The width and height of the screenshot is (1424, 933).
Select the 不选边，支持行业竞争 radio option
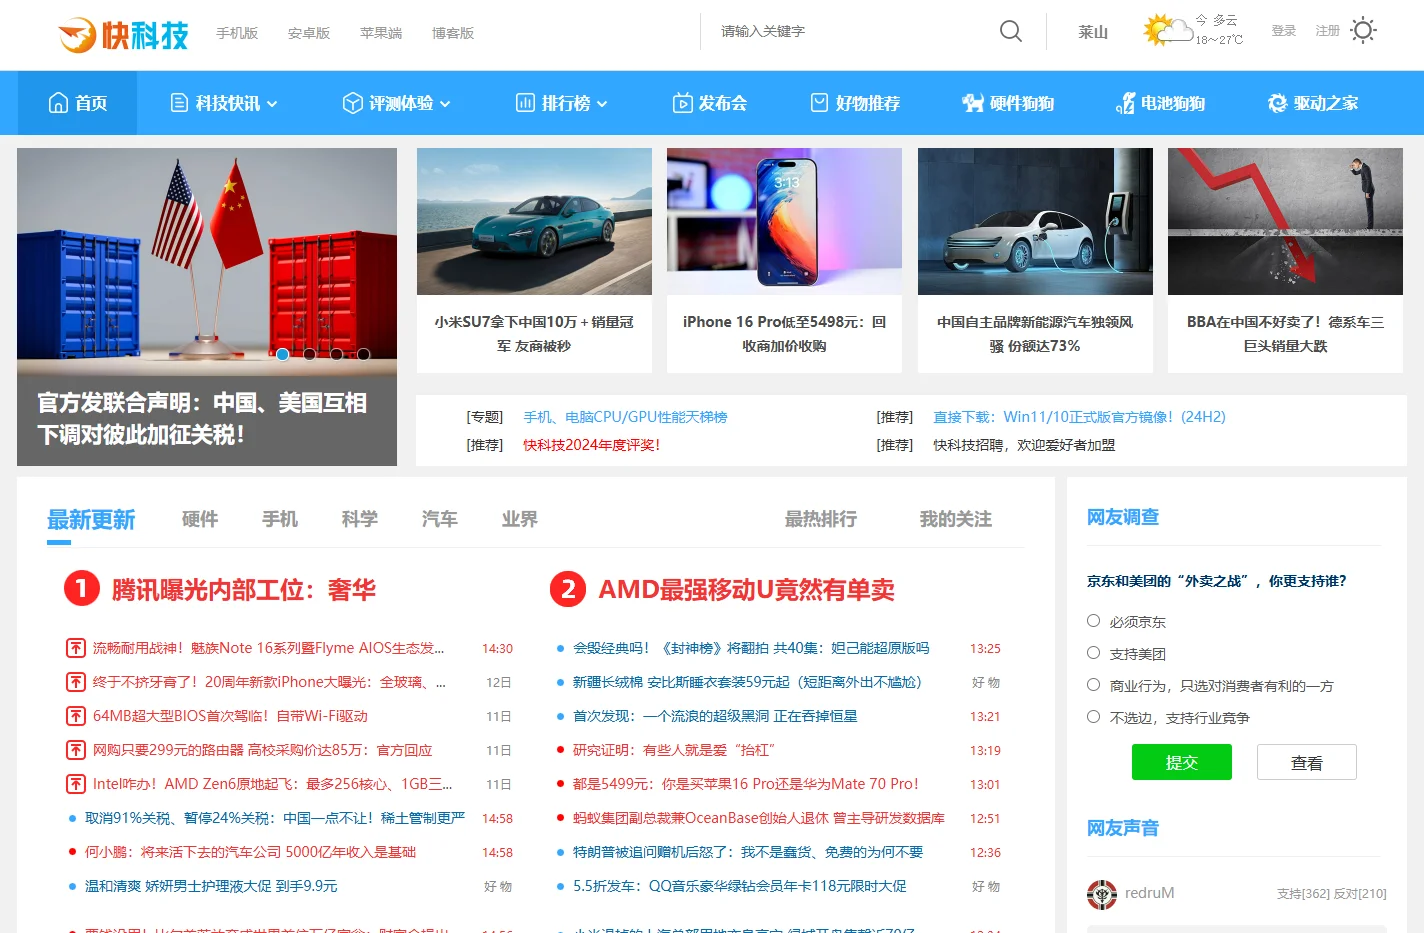tap(1093, 717)
